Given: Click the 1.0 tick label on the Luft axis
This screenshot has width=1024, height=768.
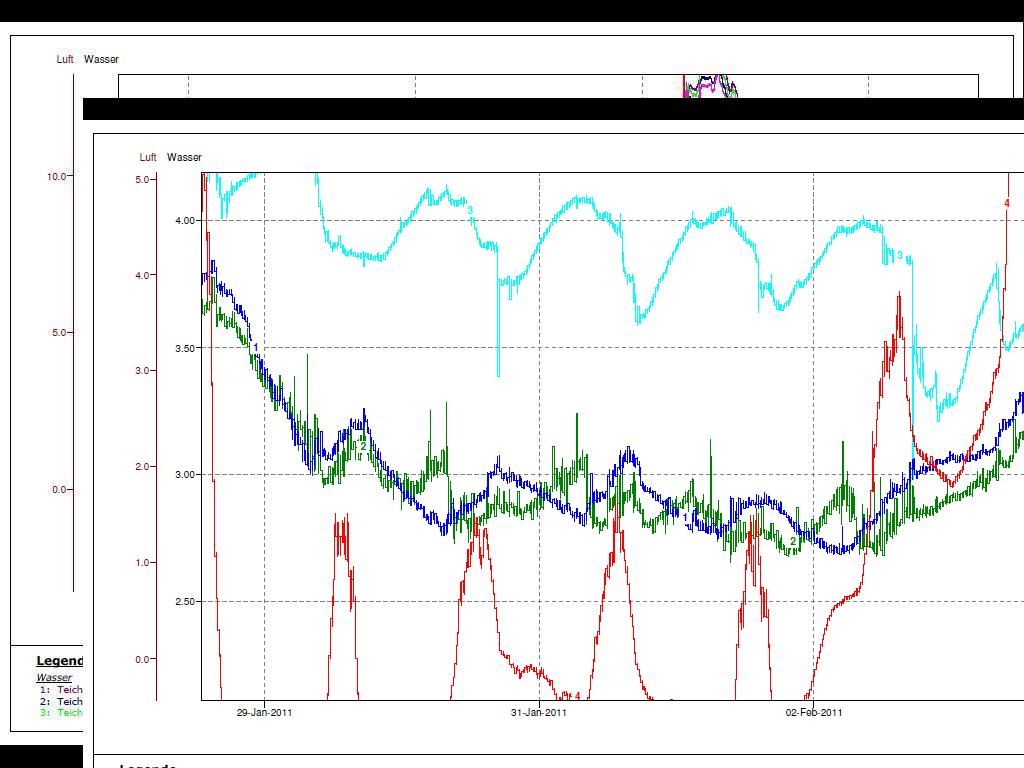Looking at the screenshot, I should point(143,563).
